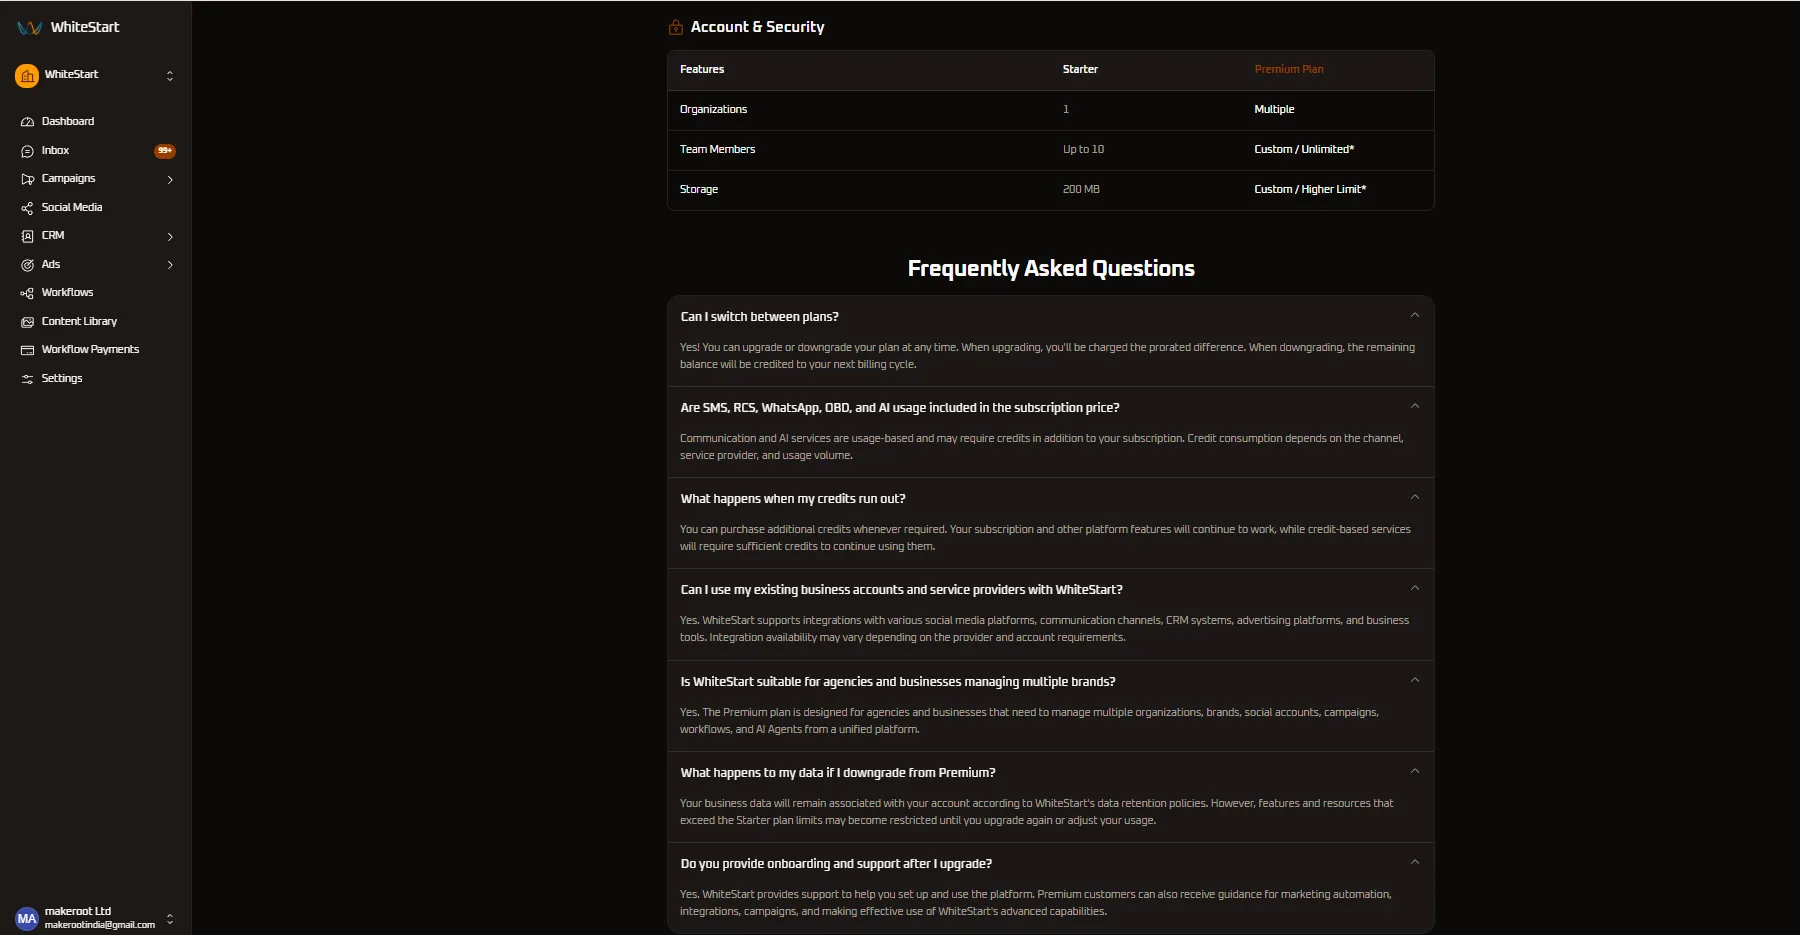The width and height of the screenshot is (1800, 935).
Task: Collapse 'What happens when my credits run out?'
Action: coord(1414,497)
